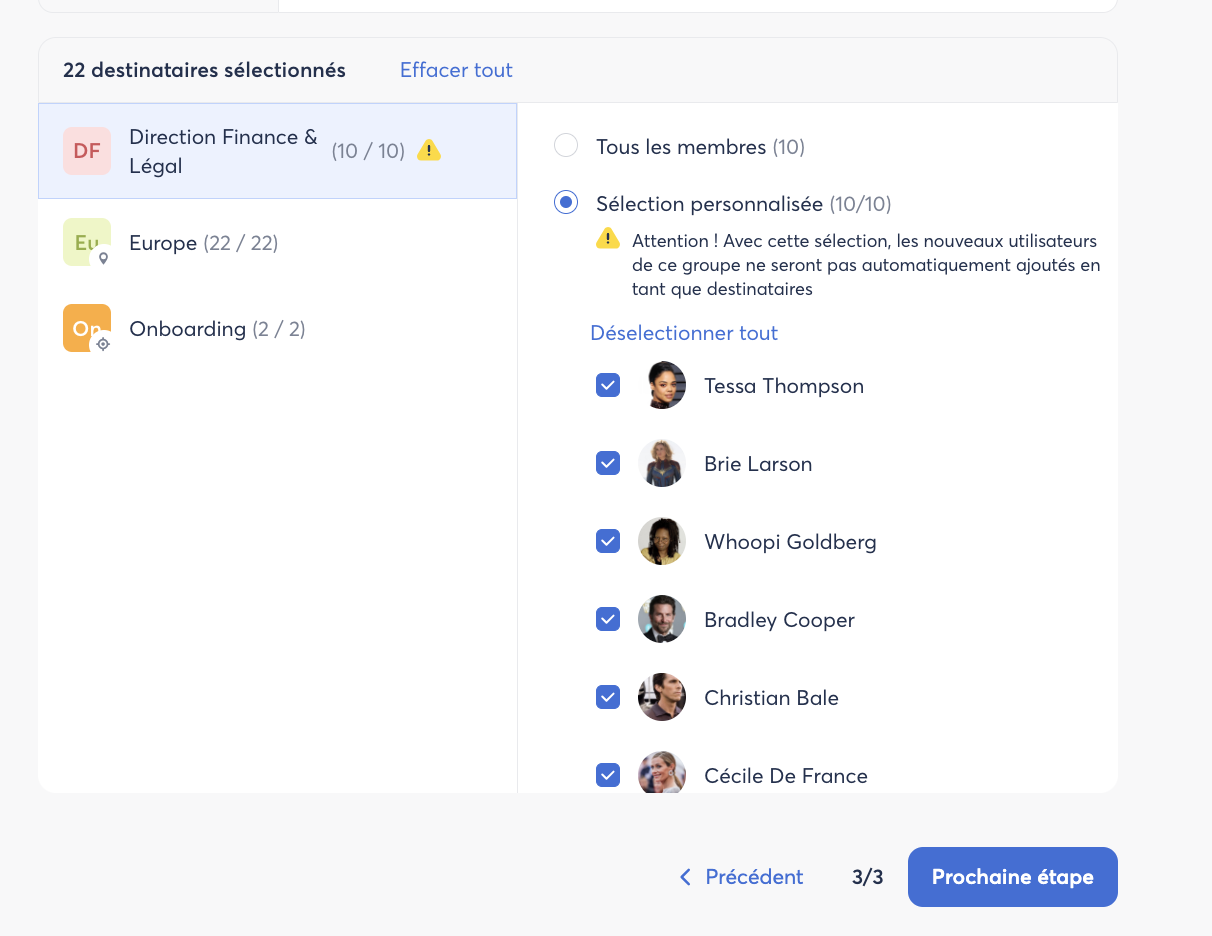
Task: Untick the checkbox for Tessa Thompson
Action: pyautogui.click(x=608, y=385)
